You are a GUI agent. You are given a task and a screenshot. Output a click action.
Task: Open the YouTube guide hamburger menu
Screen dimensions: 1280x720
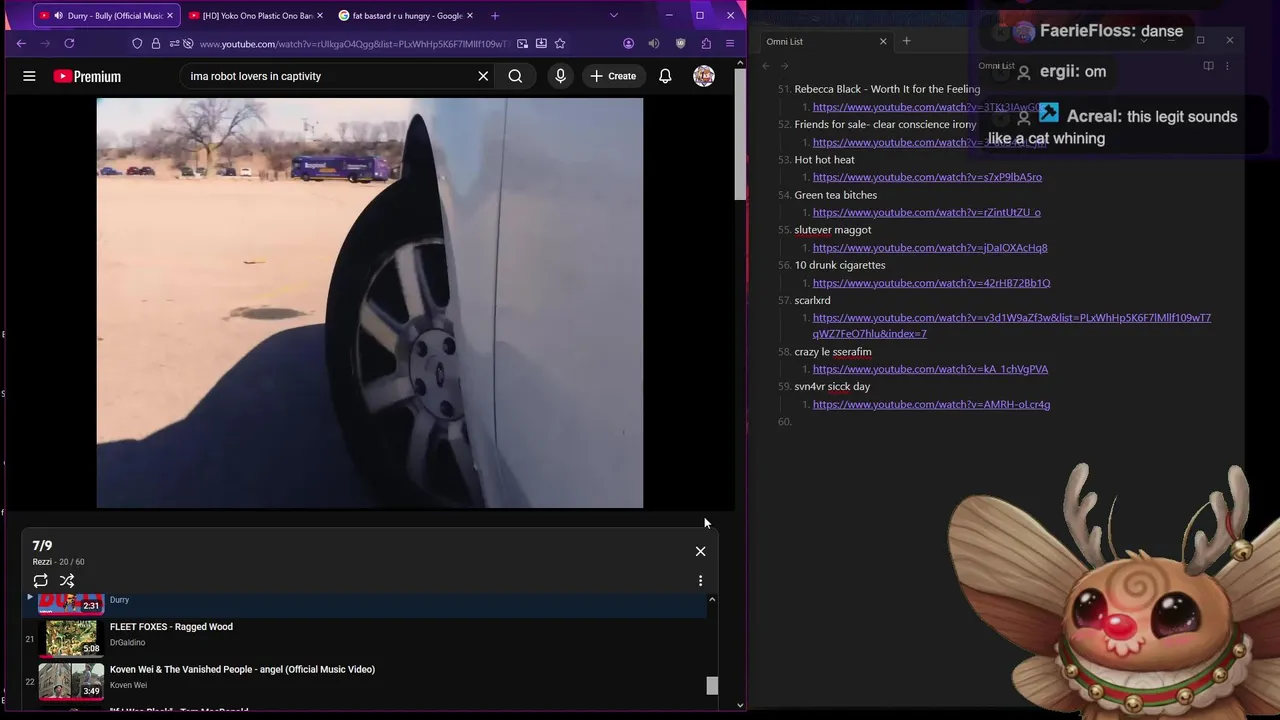click(29, 76)
